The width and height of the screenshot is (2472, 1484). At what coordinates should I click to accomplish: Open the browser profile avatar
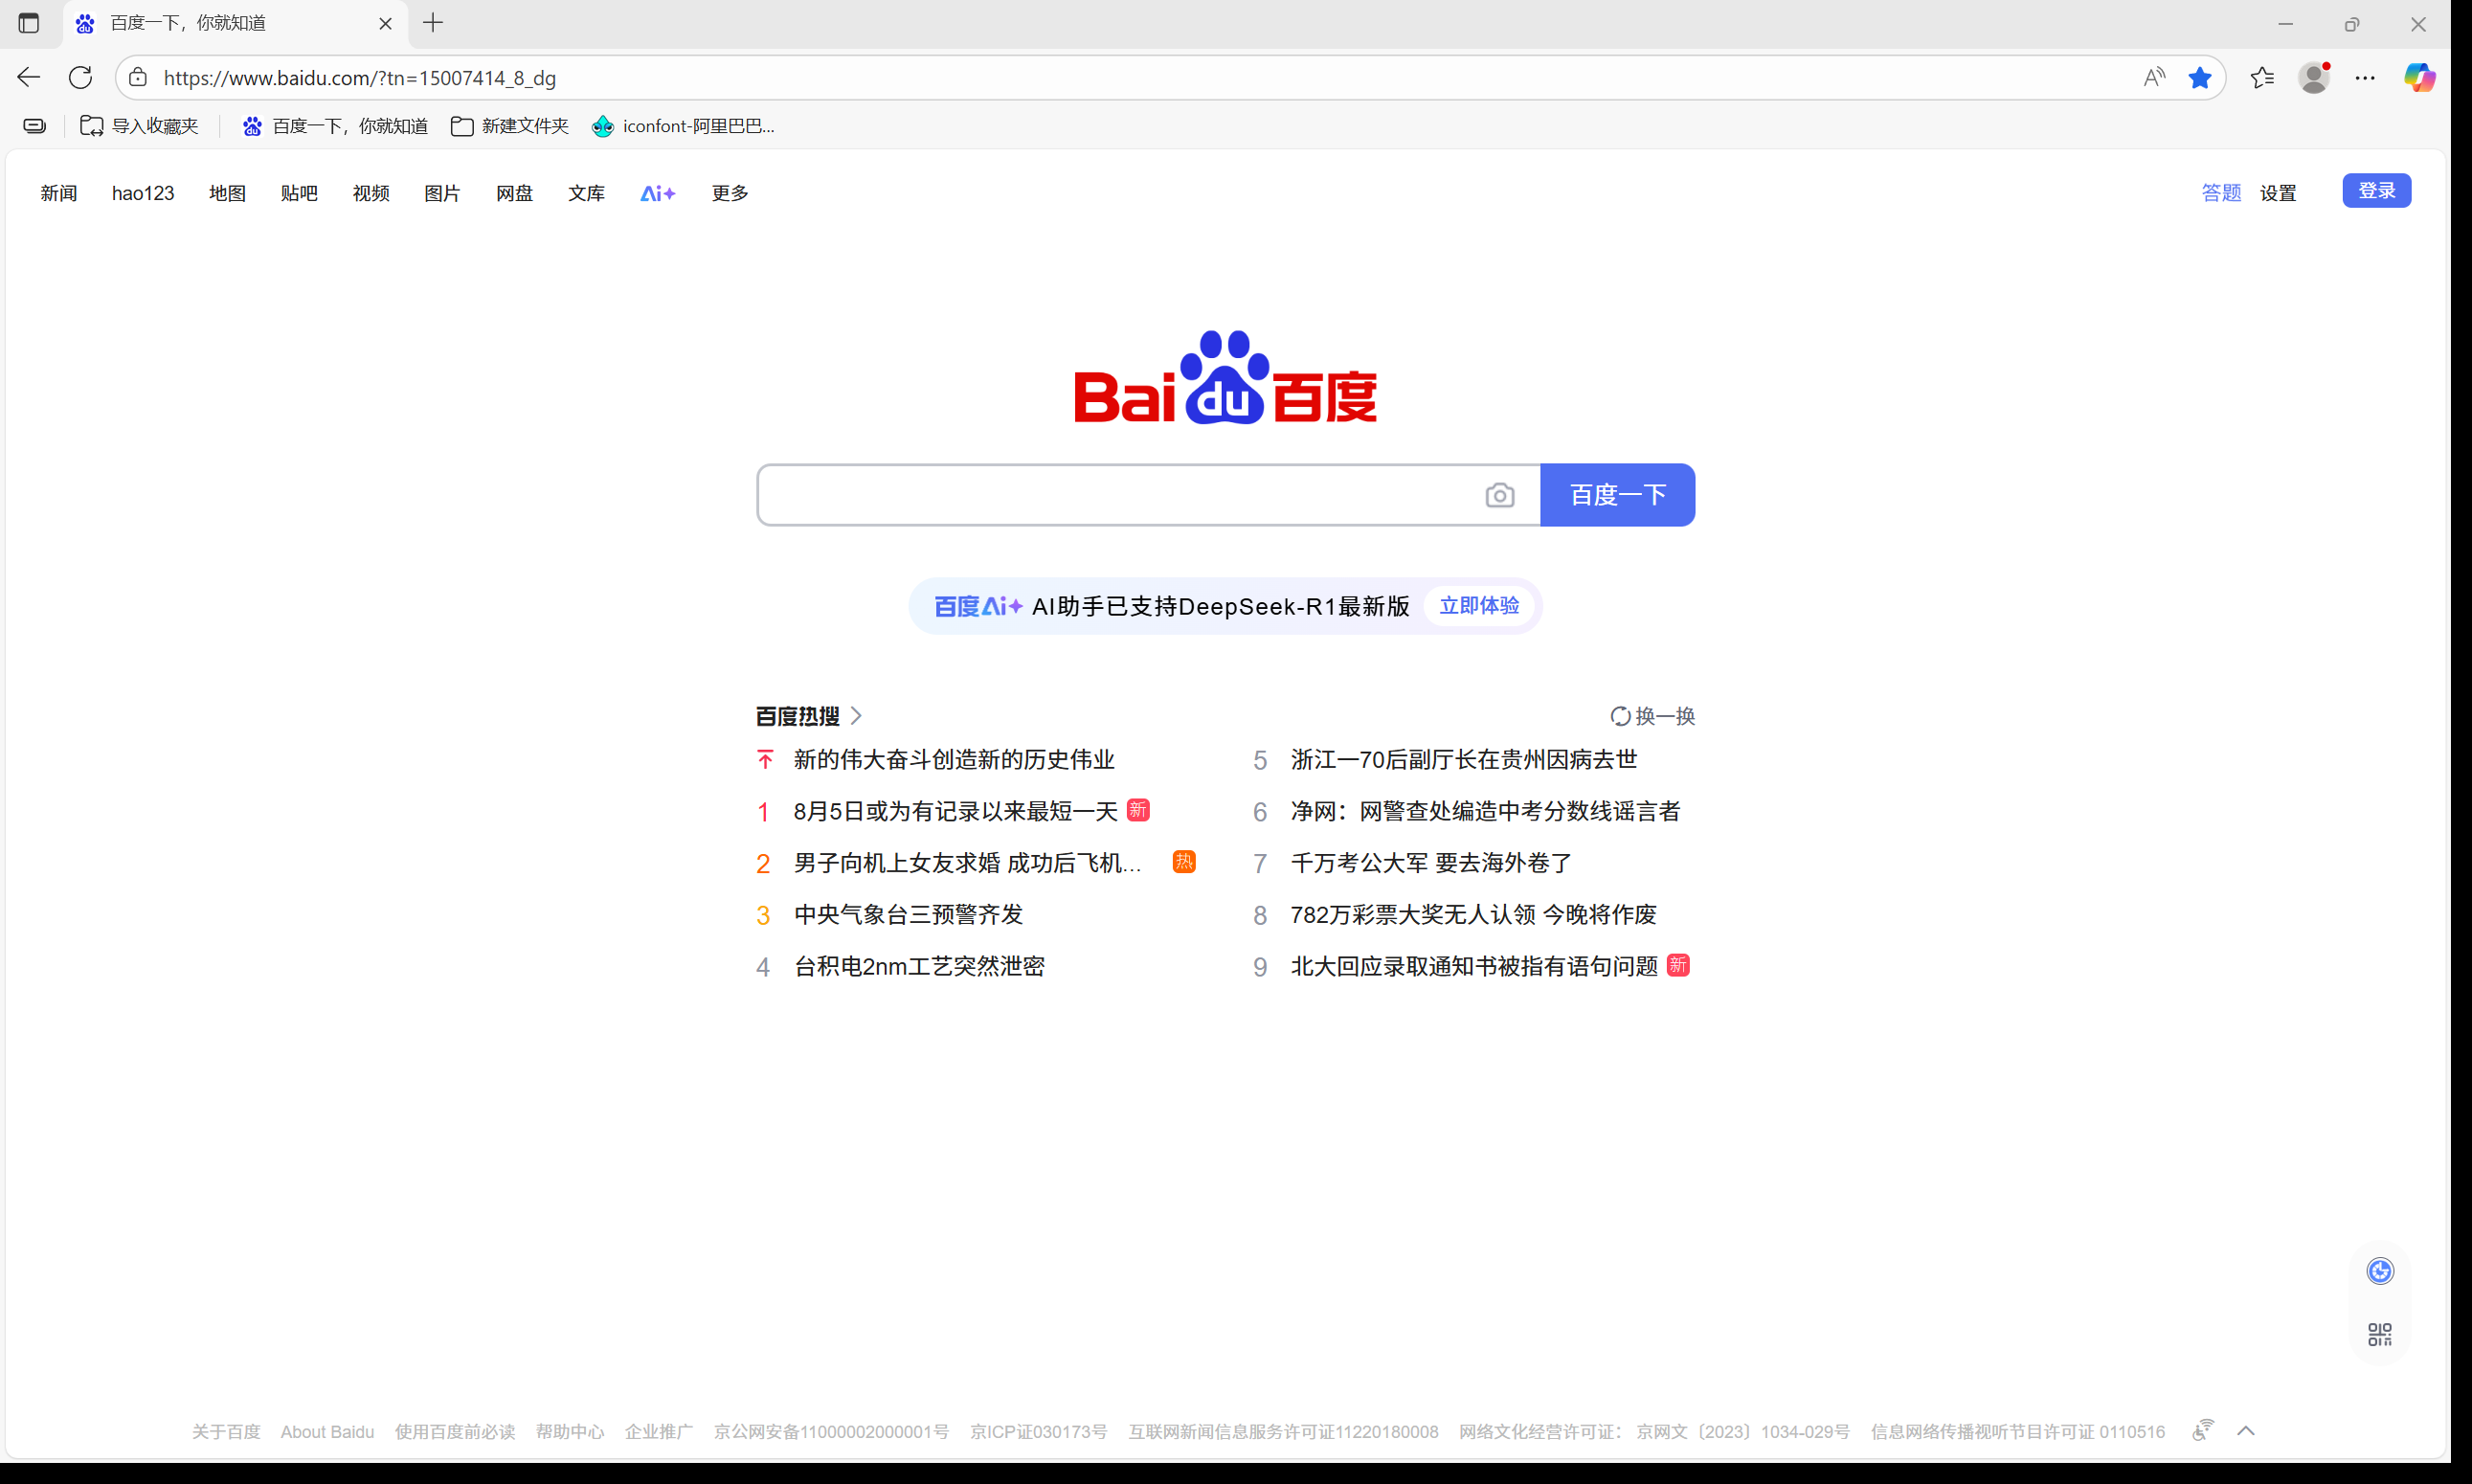[x=2314, y=77]
